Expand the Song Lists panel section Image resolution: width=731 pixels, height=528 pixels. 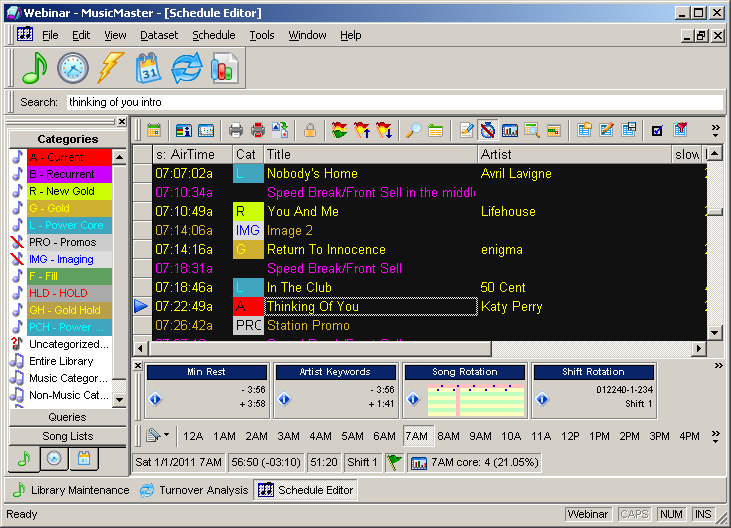click(68, 436)
